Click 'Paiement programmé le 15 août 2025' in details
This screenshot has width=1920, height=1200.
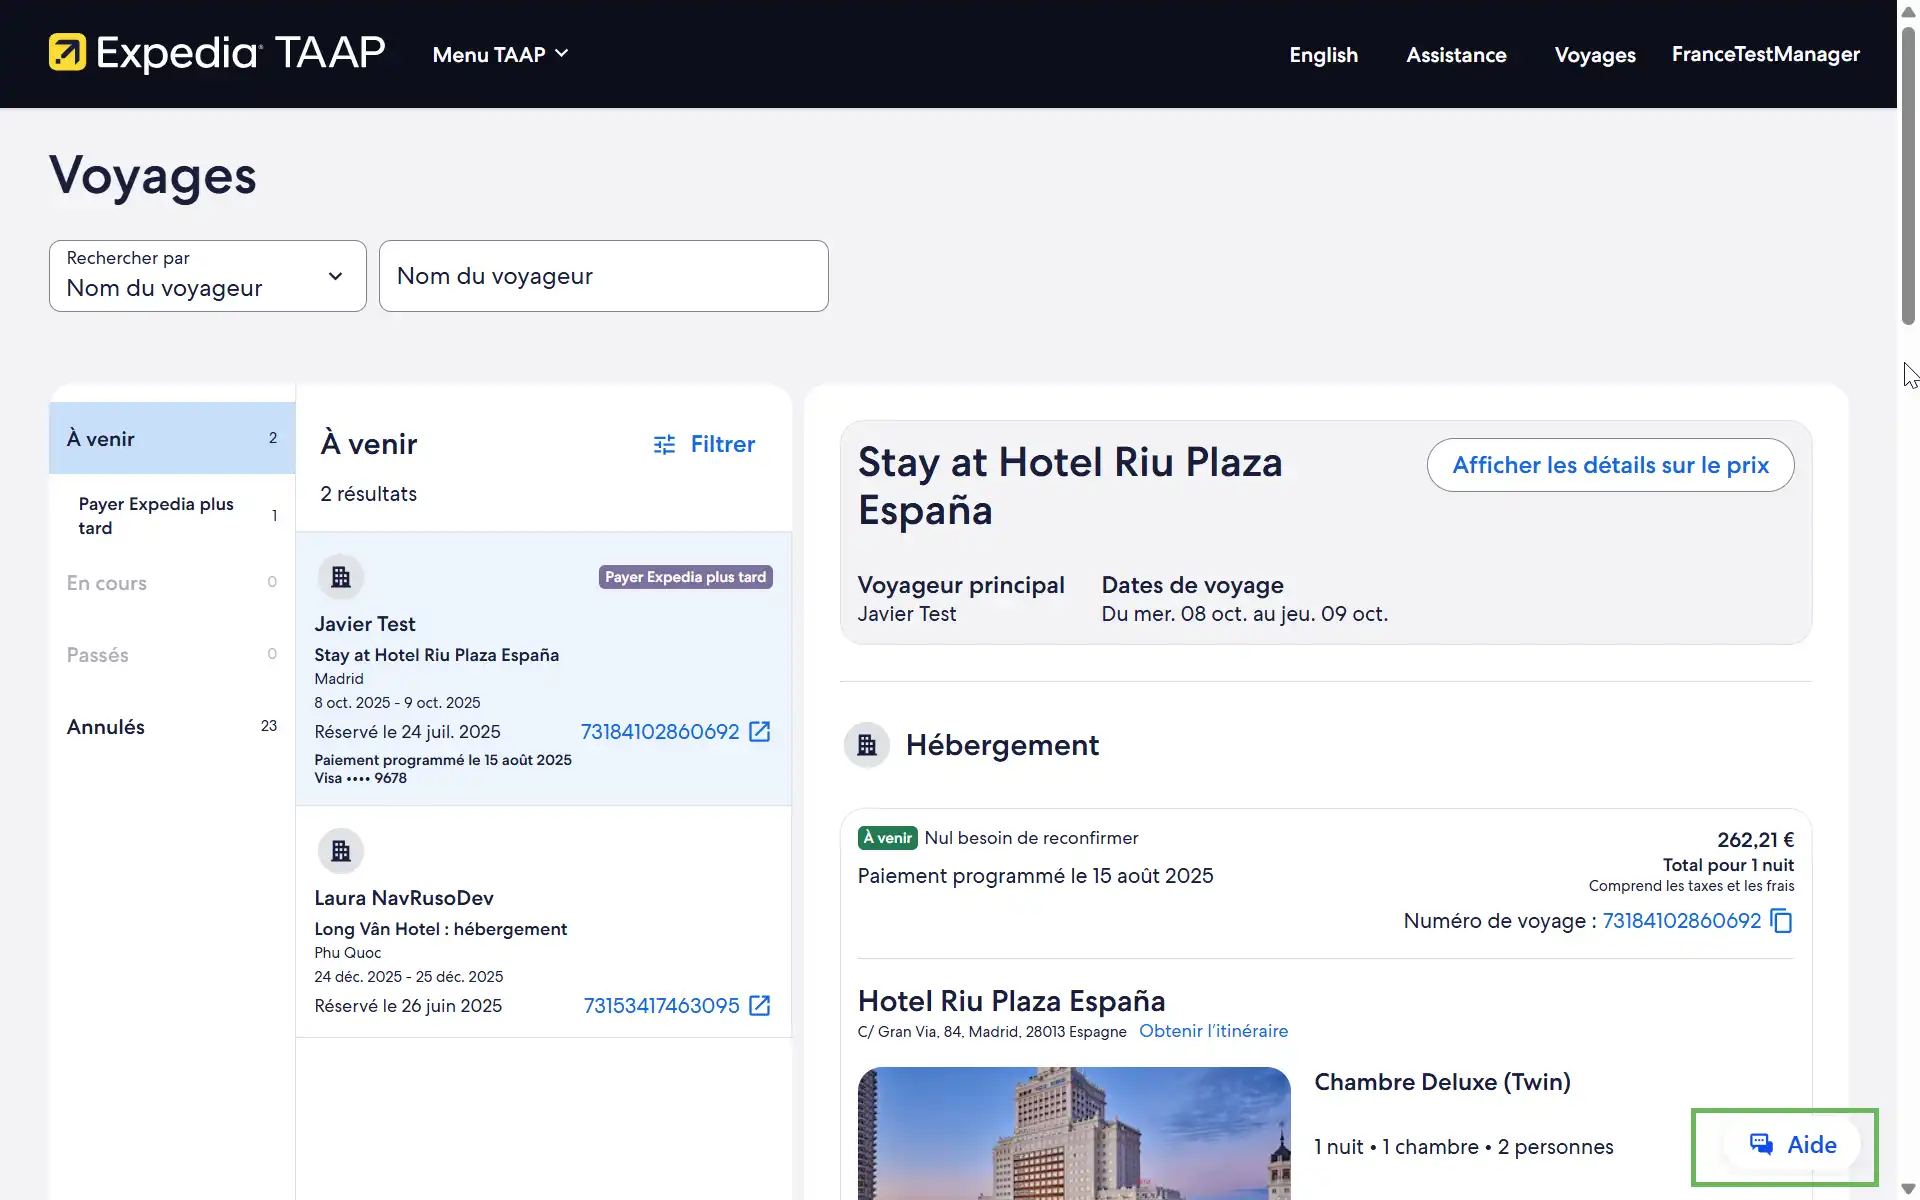click(1035, 876)
